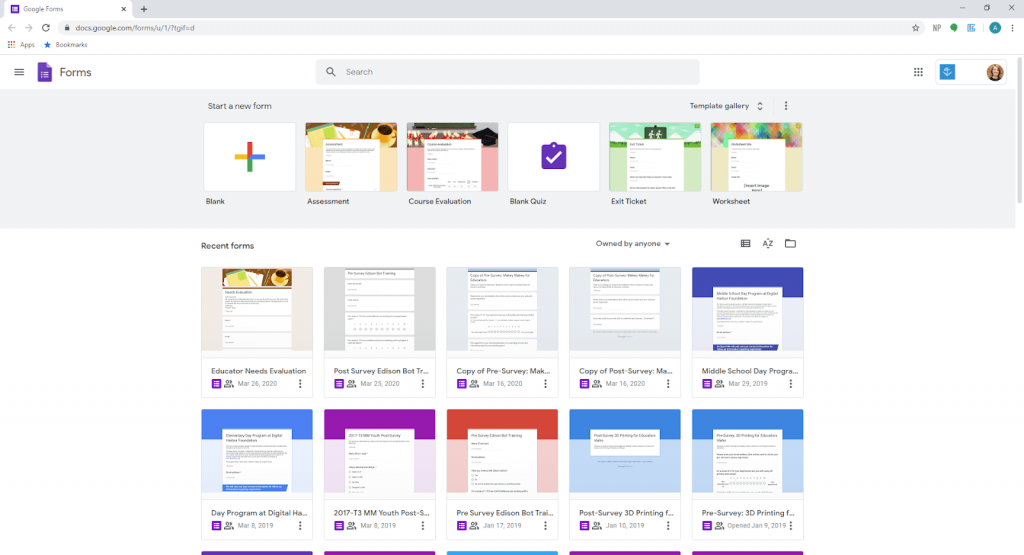
Task: Open the Day Program at Digital Harbor form
Action: pos(257,474)
